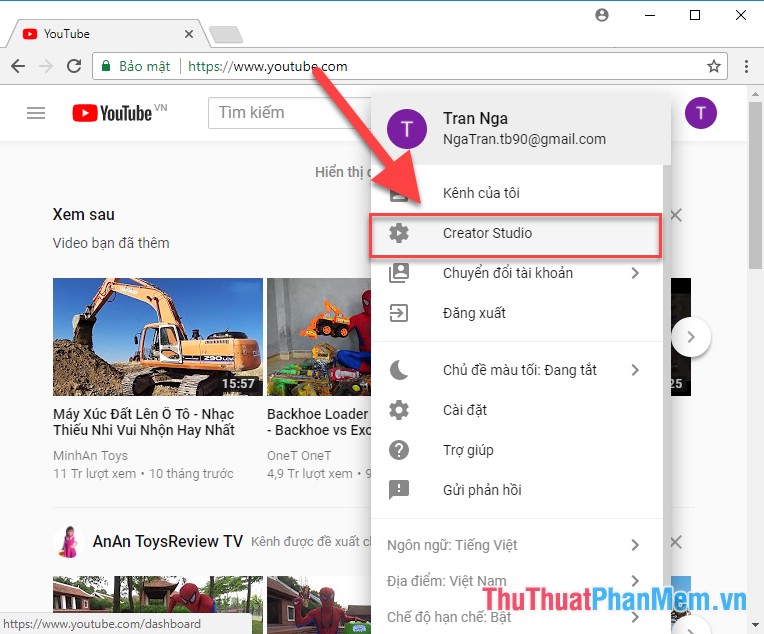Open Trợ giúp help item
The width and height of the screenshot is (764, 634).
pyautogui.click(x=516, y=450)
